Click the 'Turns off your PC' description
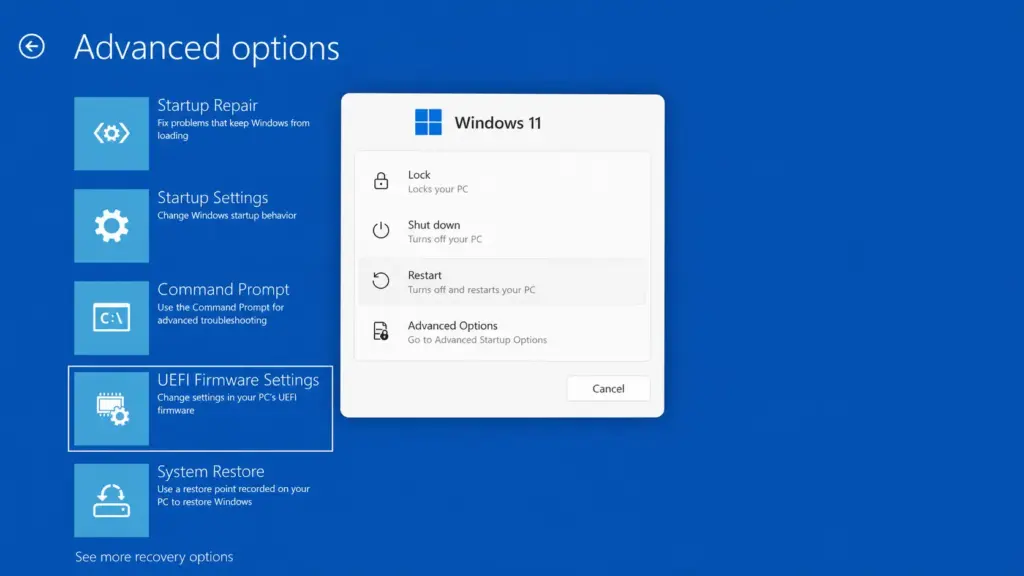This screenshot has height=576, width=1024. click(x=445, y=239)
